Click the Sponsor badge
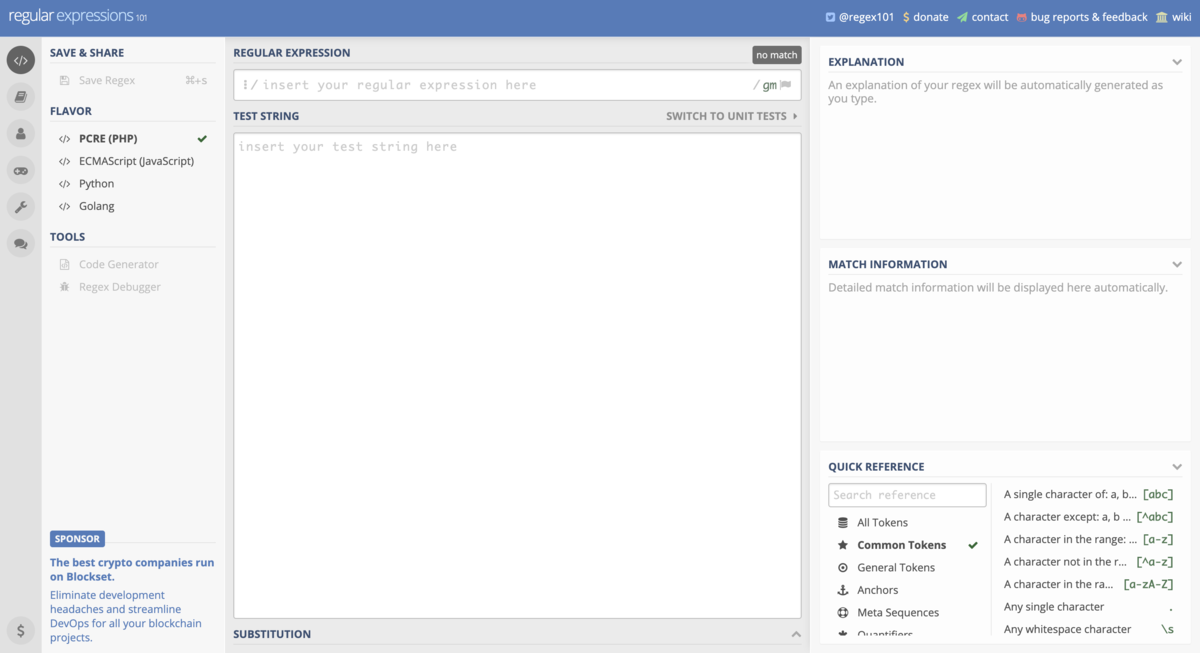Screen dimensions: 1200x653 point(77,539)
